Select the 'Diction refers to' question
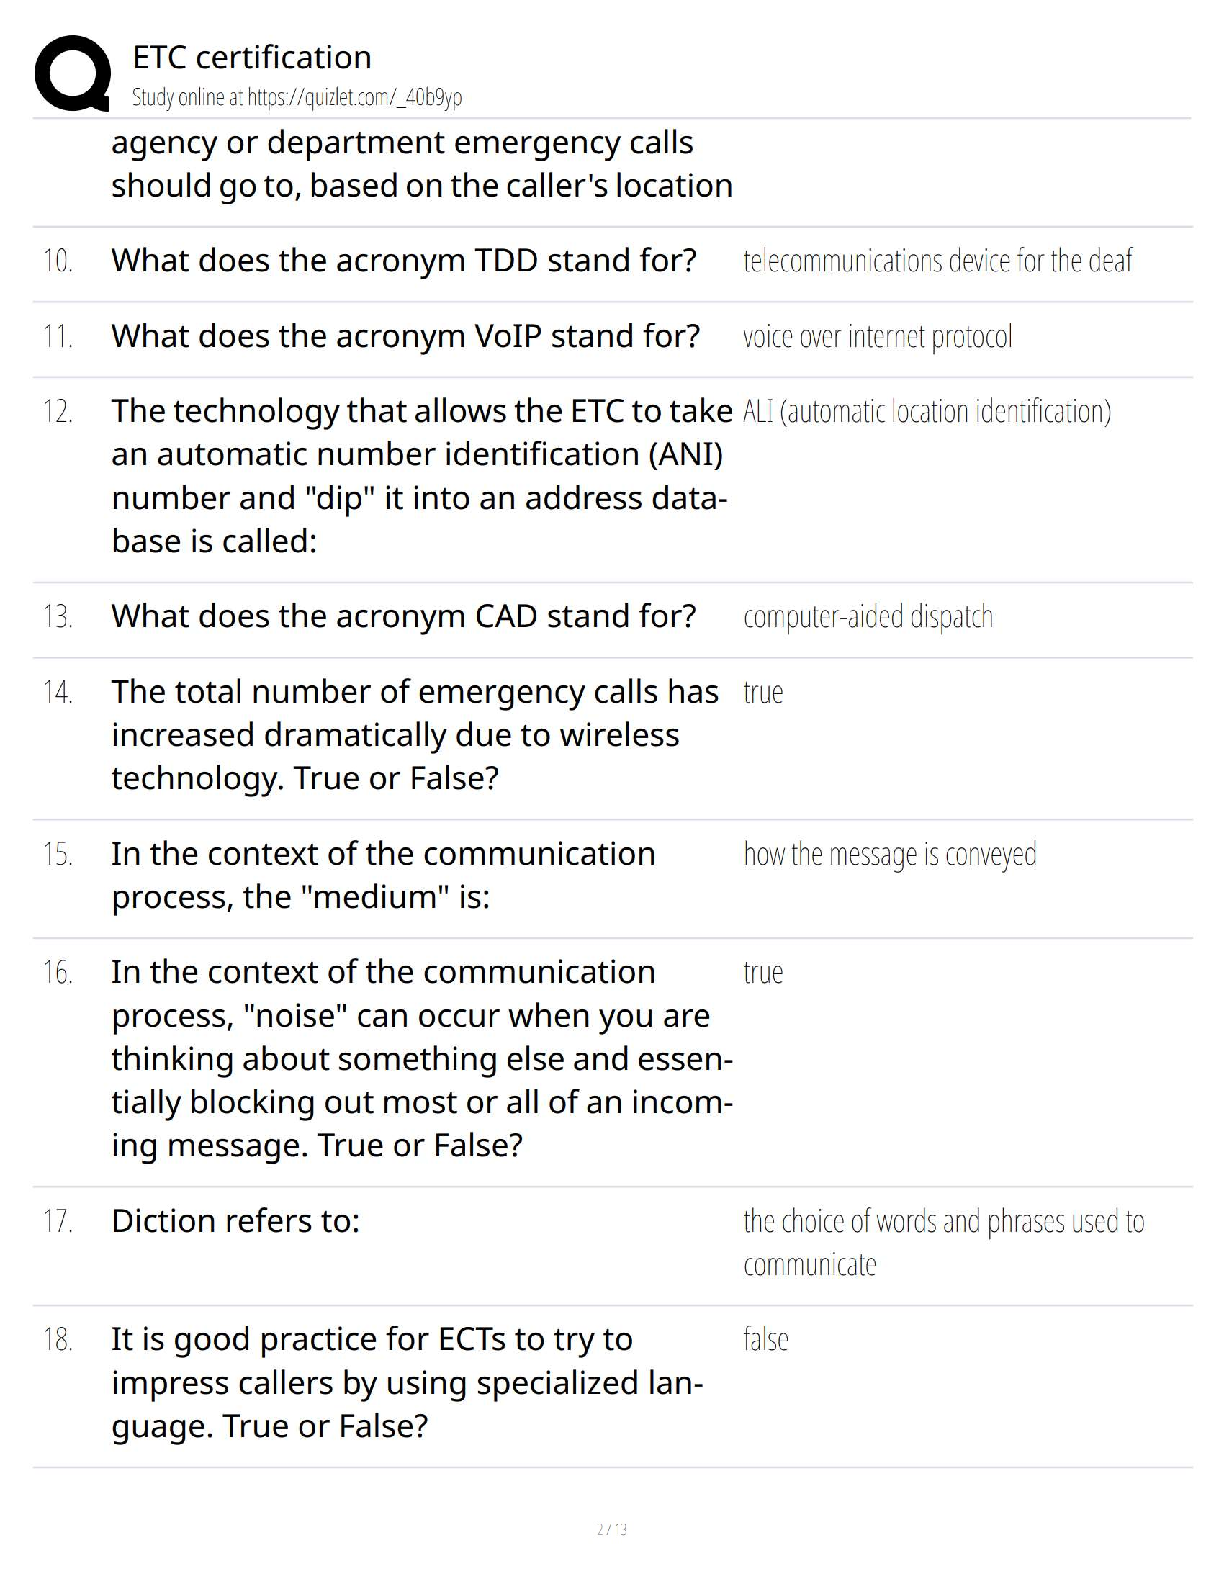The height and width of the screenshot is (1584, 1224). [235, 1221]
